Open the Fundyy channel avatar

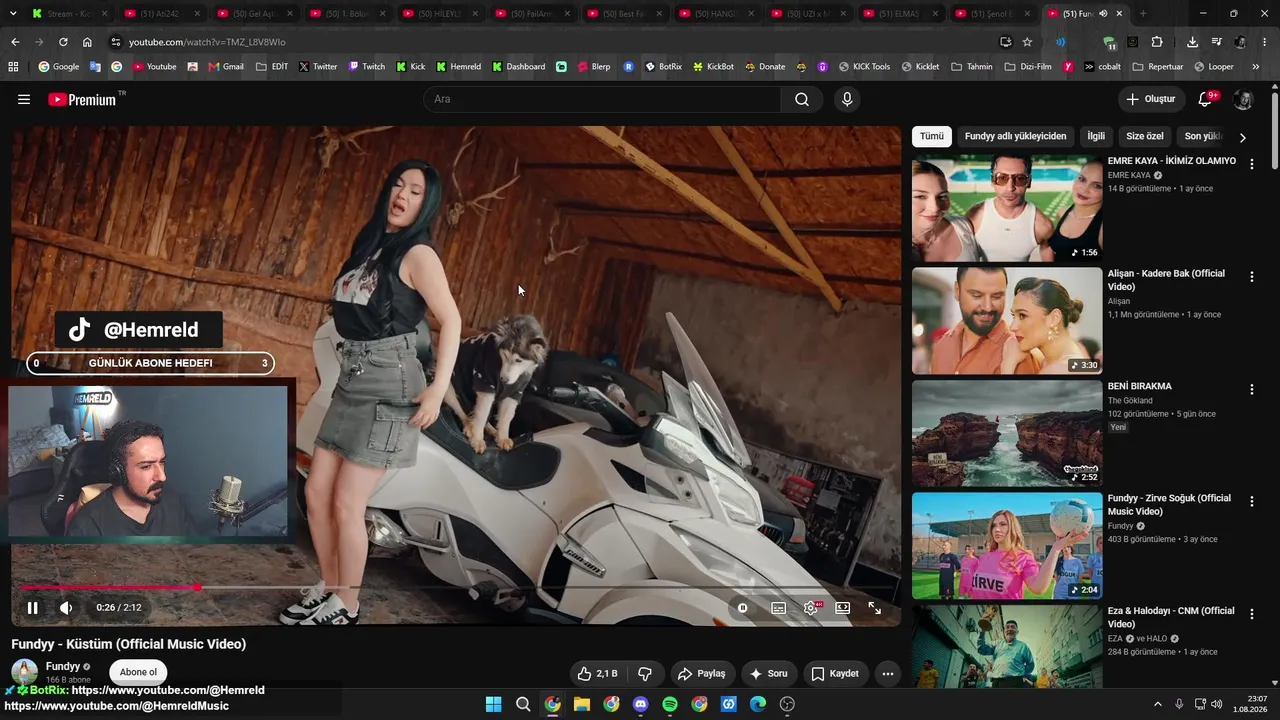pos(25,672)
